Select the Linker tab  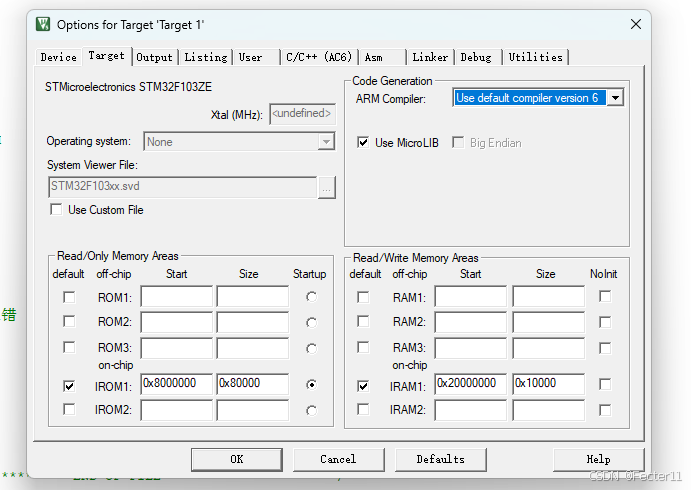pos(430,57)
